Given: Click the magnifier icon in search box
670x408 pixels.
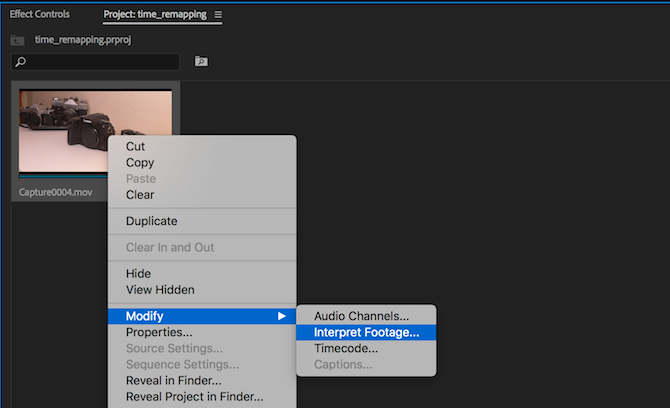Looking at the screenshot, I should click(21, 62).
